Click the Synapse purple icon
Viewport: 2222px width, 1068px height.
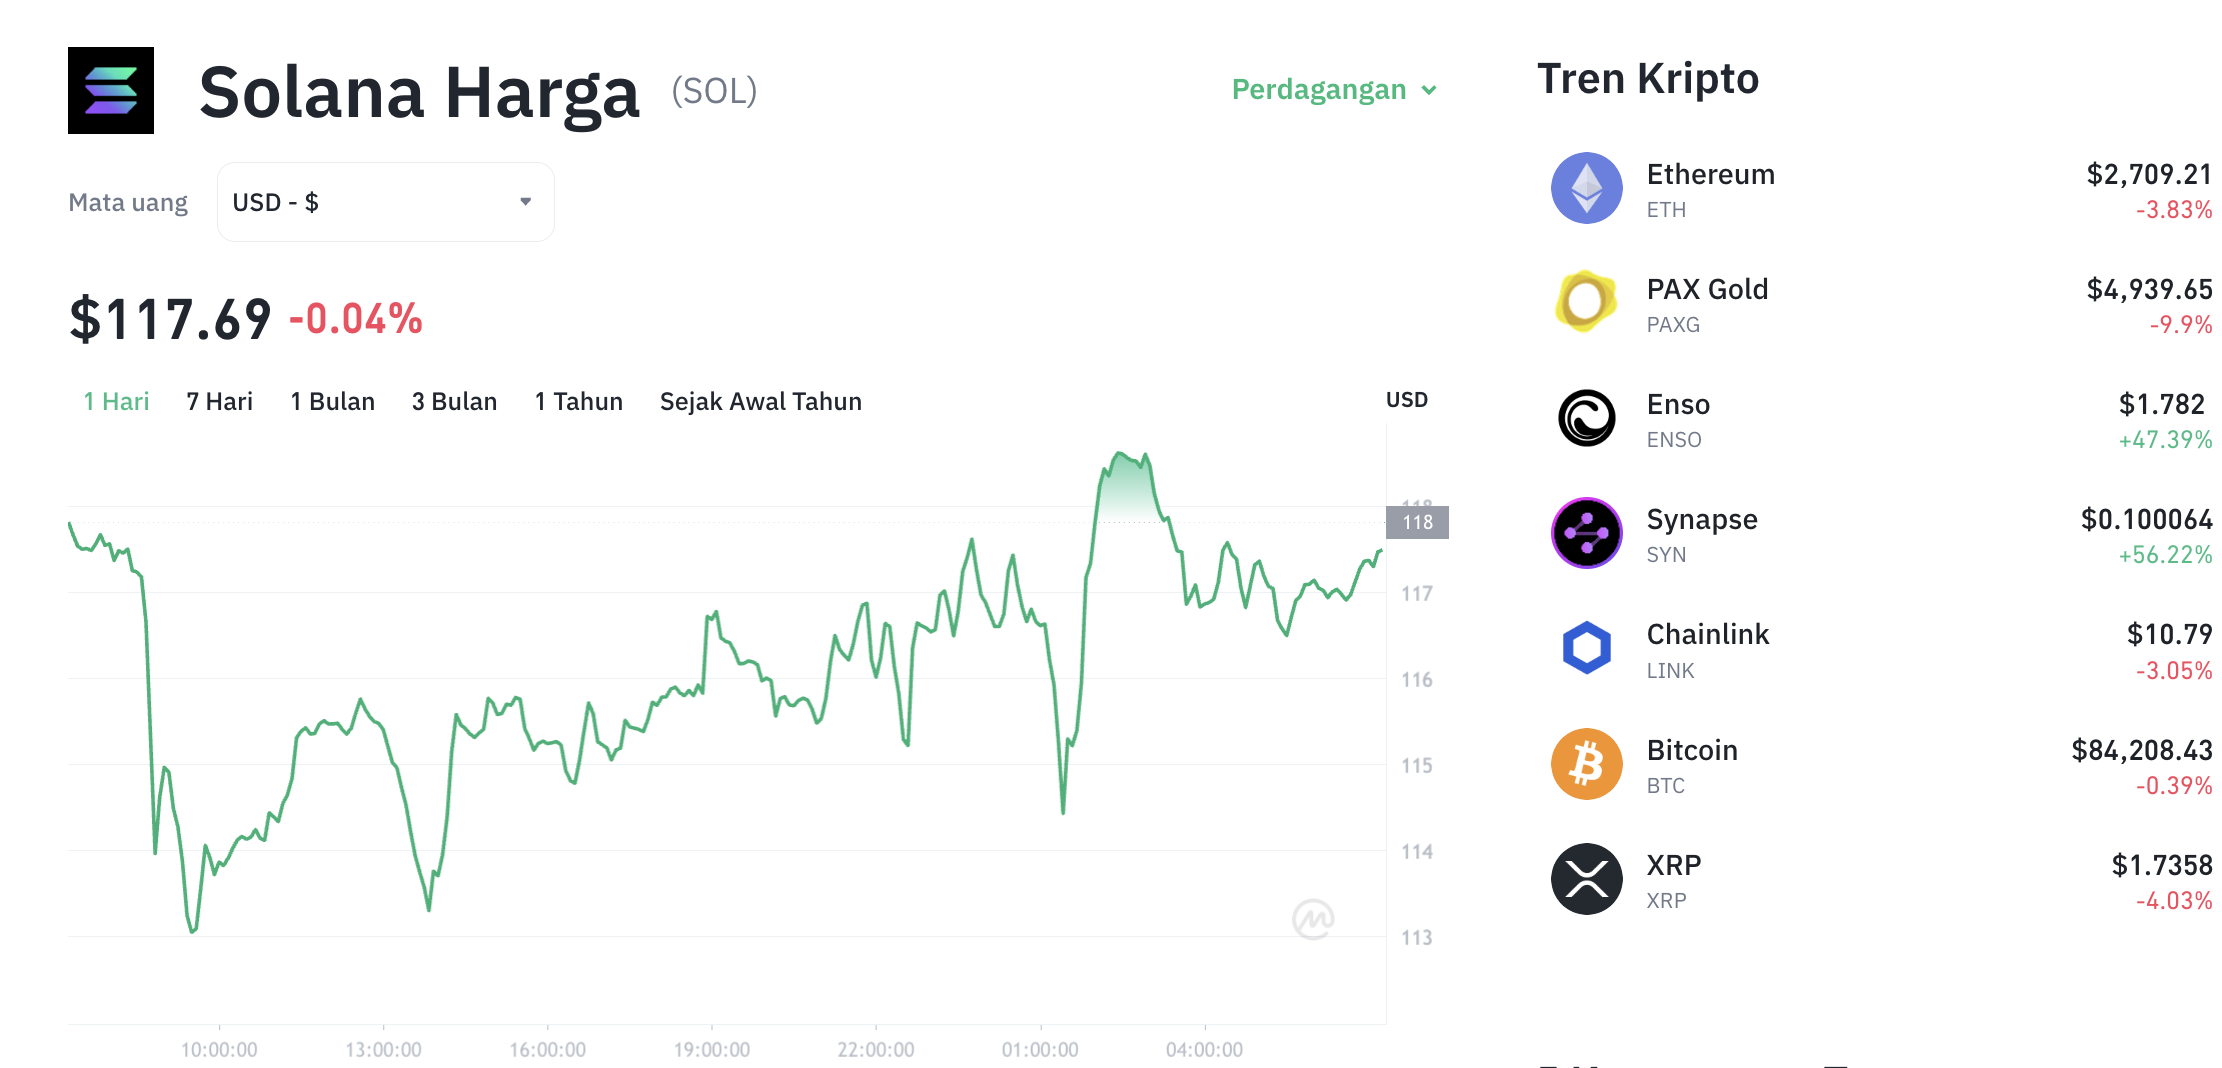point(1586,533)
